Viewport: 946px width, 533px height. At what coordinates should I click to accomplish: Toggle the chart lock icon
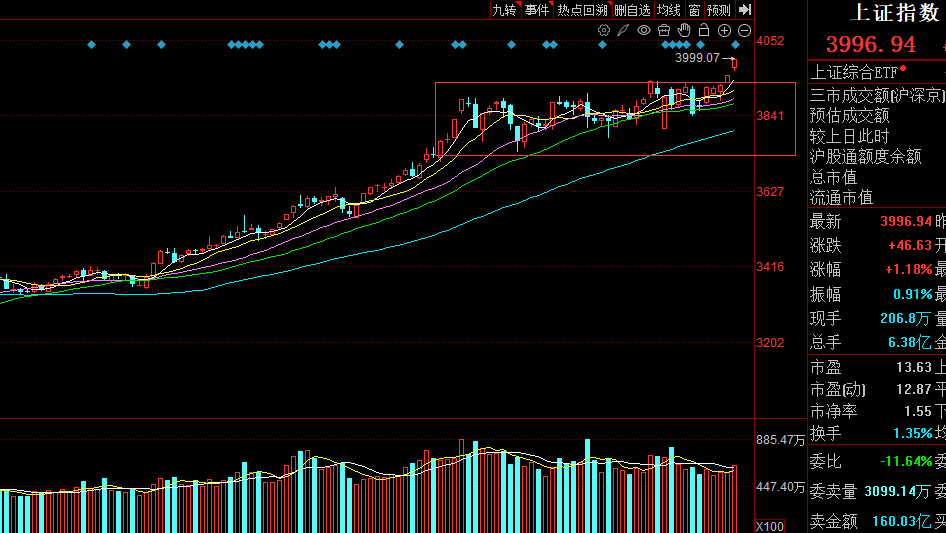pos(703,30)
